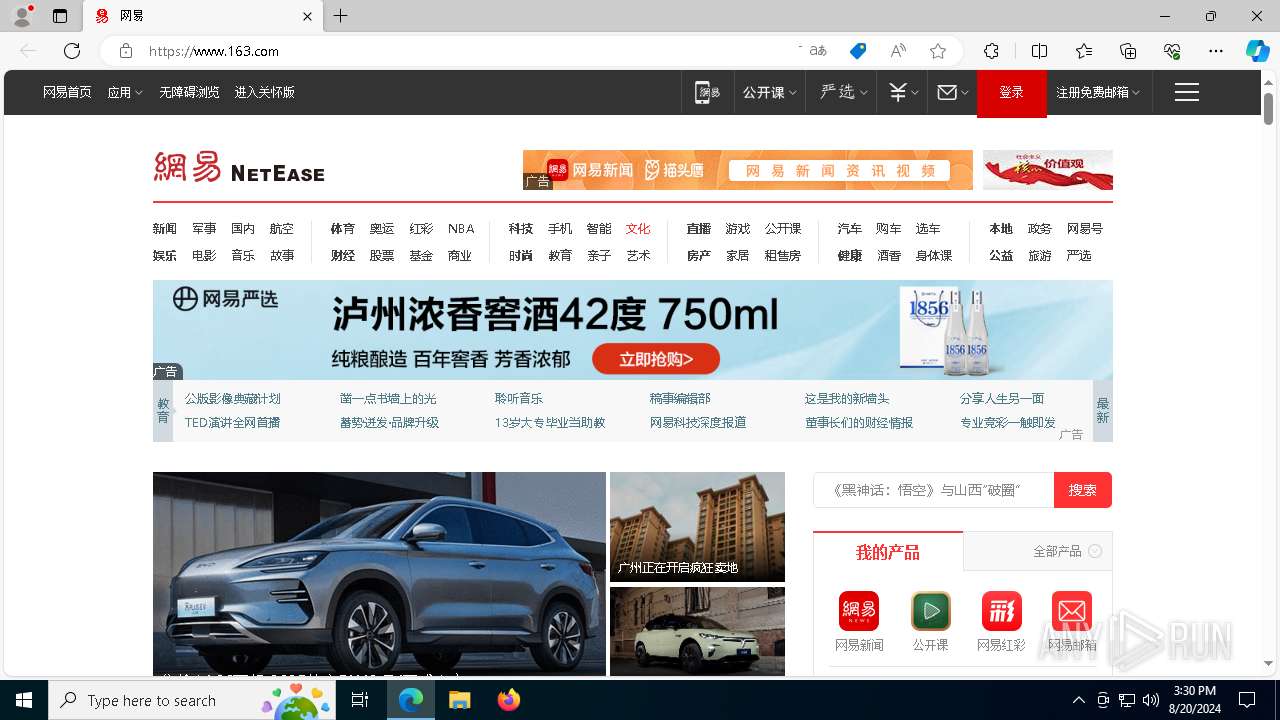1280x720 pixels.
Task: Click the red 搜索 button
Action: pyautogui.click(x=1083, y=490)
